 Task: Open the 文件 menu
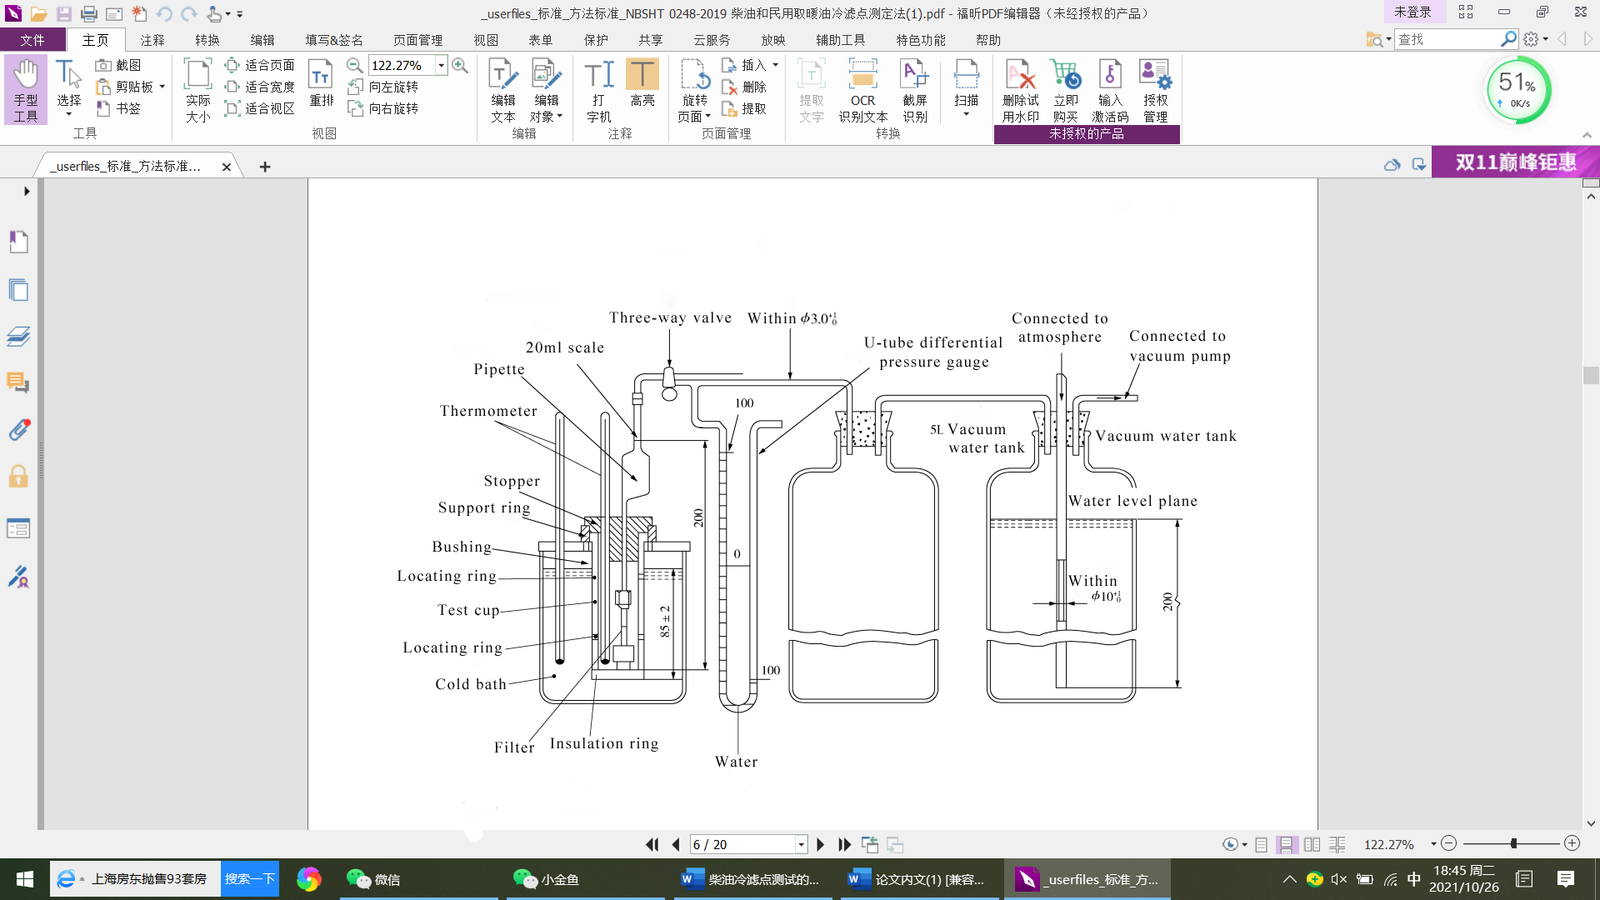tap(33, 40)
